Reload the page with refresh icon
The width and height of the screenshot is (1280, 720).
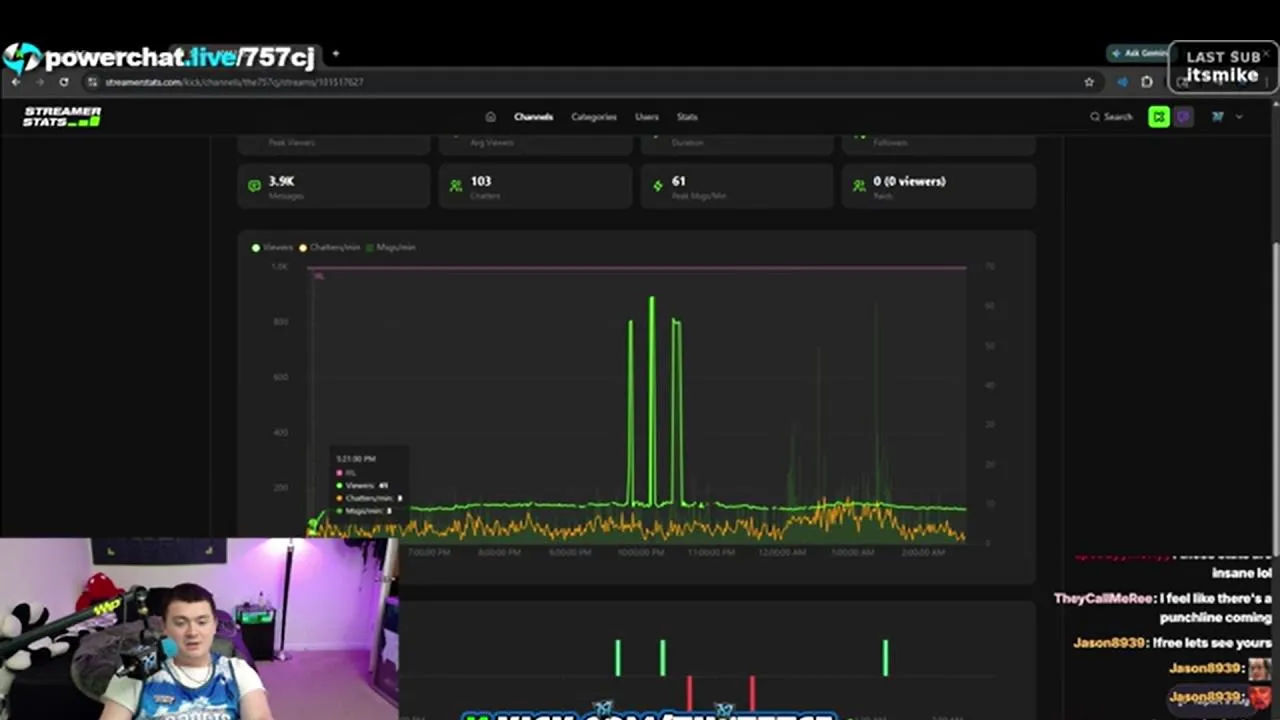(64, 82)
